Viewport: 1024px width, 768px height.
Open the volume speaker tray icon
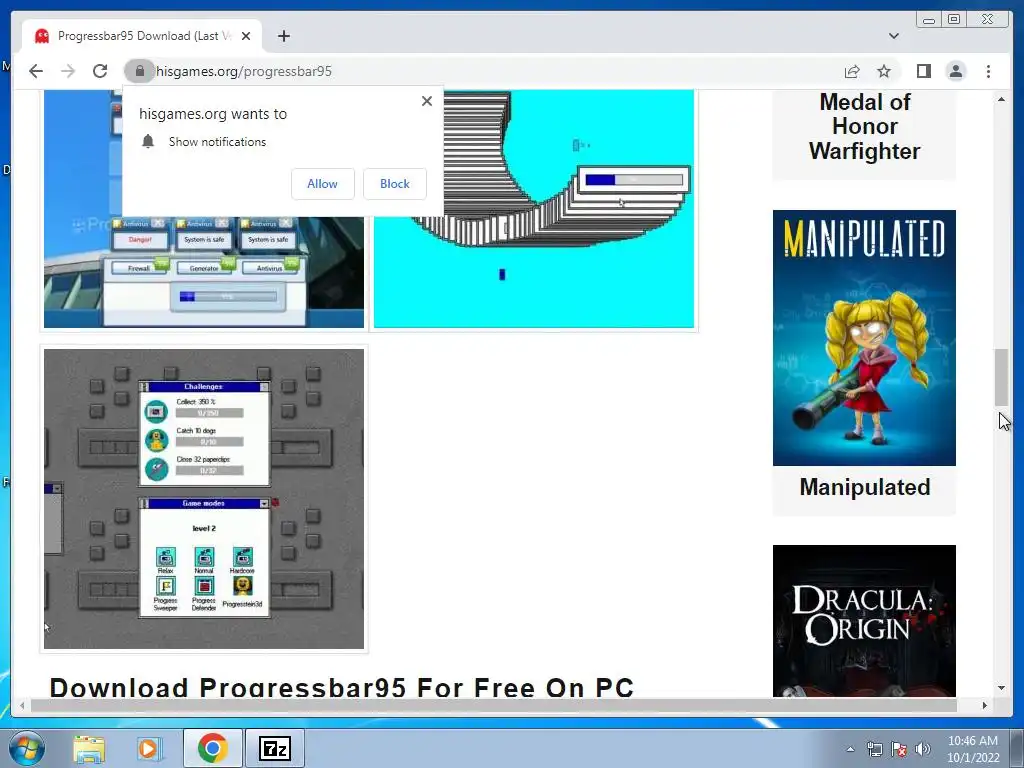922,749
